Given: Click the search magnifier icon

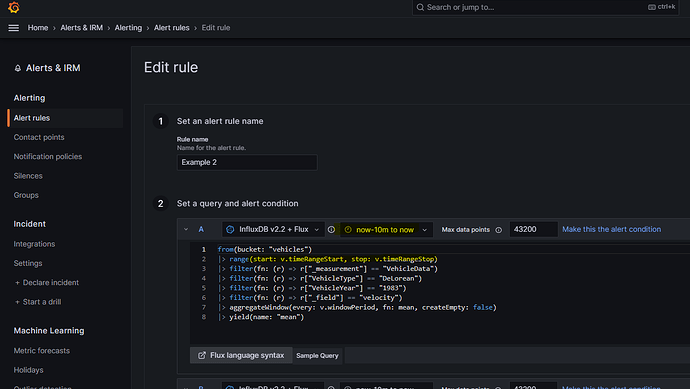Looking at the screenshot, I should coord(420,7).
